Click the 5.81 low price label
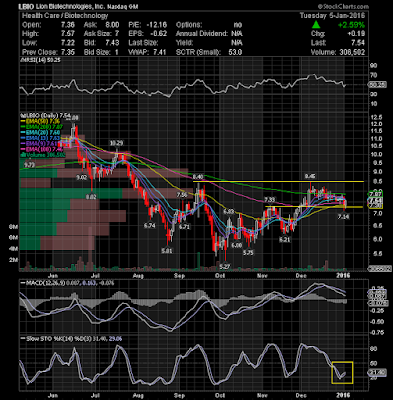The width and height of the screenshot is (393, 400). (x=167, y=251)
